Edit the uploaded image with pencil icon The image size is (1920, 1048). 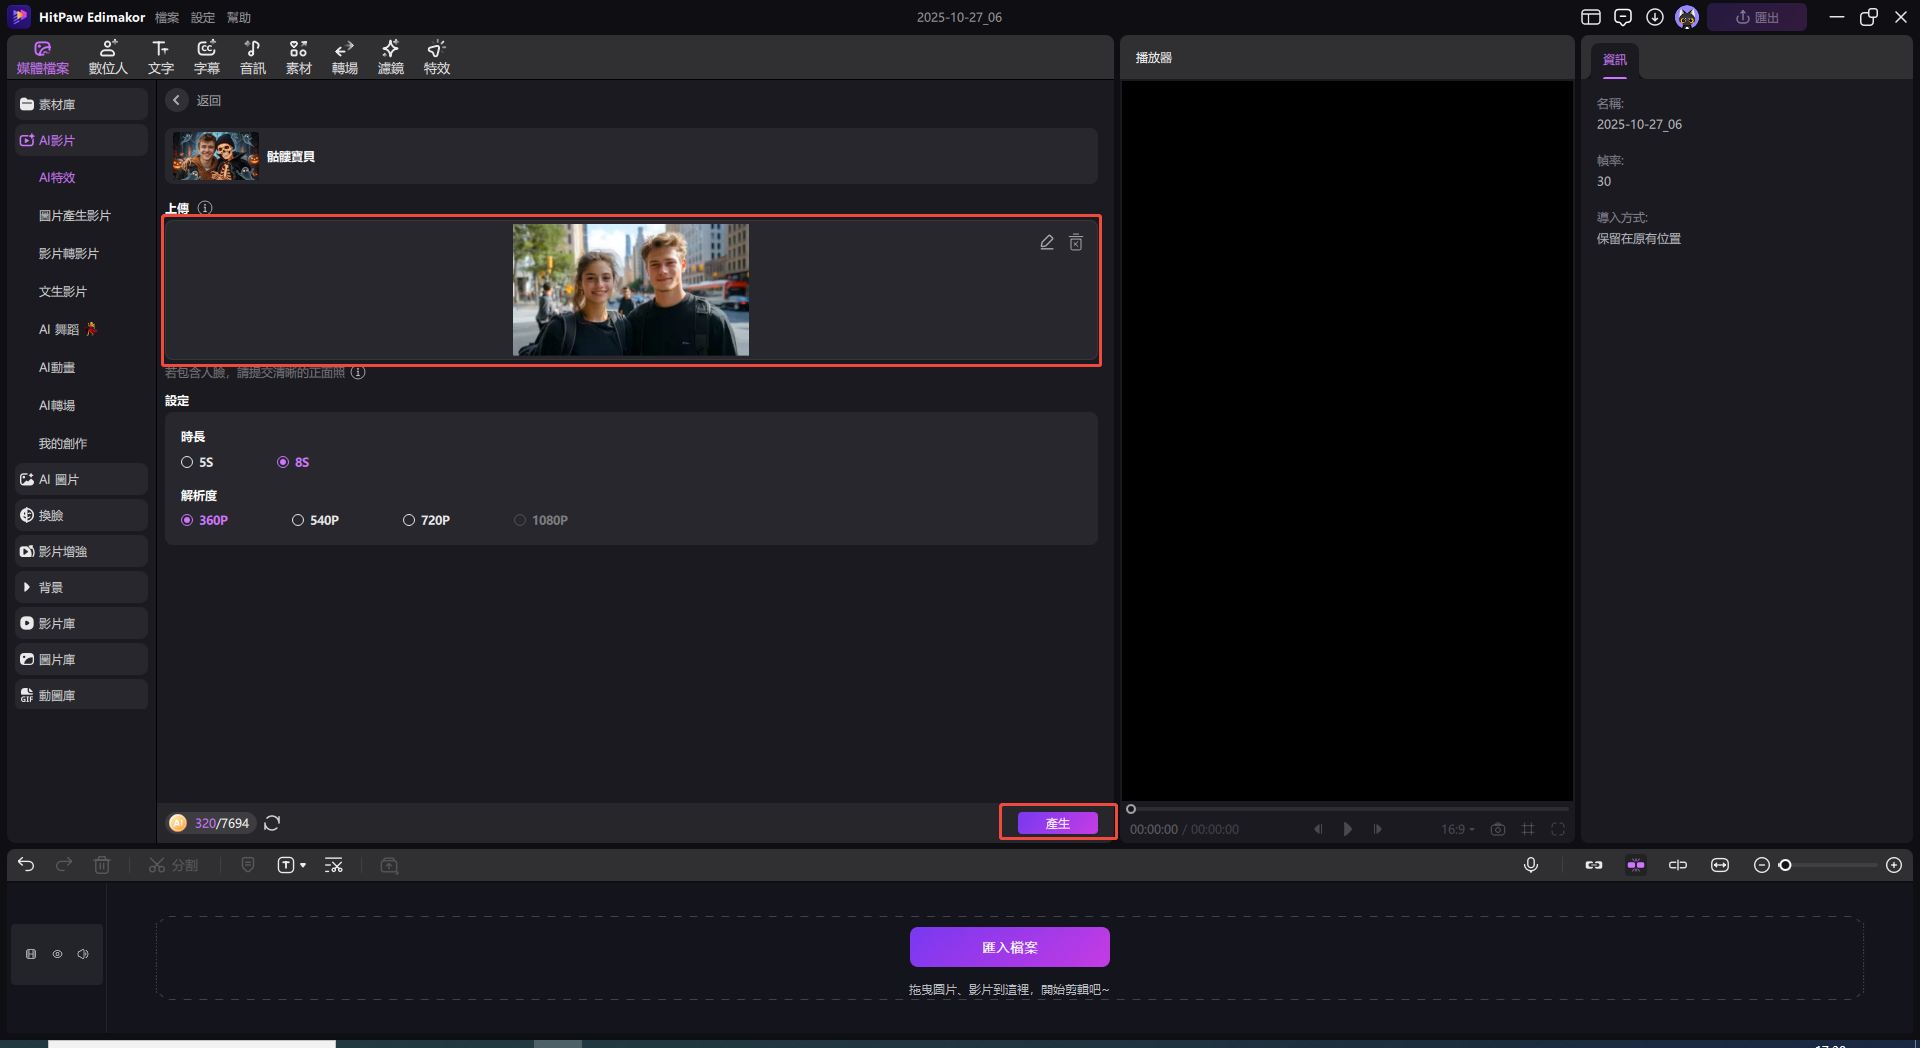click(x=1047, y=243)
